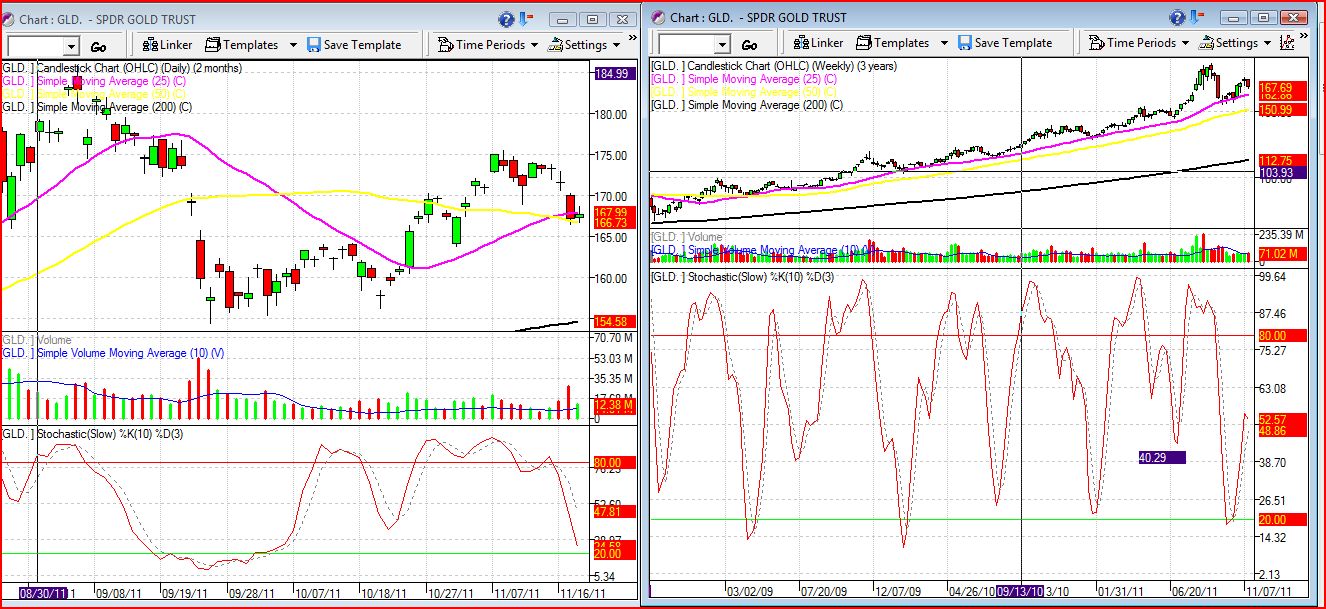Select the Candlestick Chart (OHLC) (Weekly) label
The width and height of the screenshot is (1326, 609).
click(x=774, y=66)
